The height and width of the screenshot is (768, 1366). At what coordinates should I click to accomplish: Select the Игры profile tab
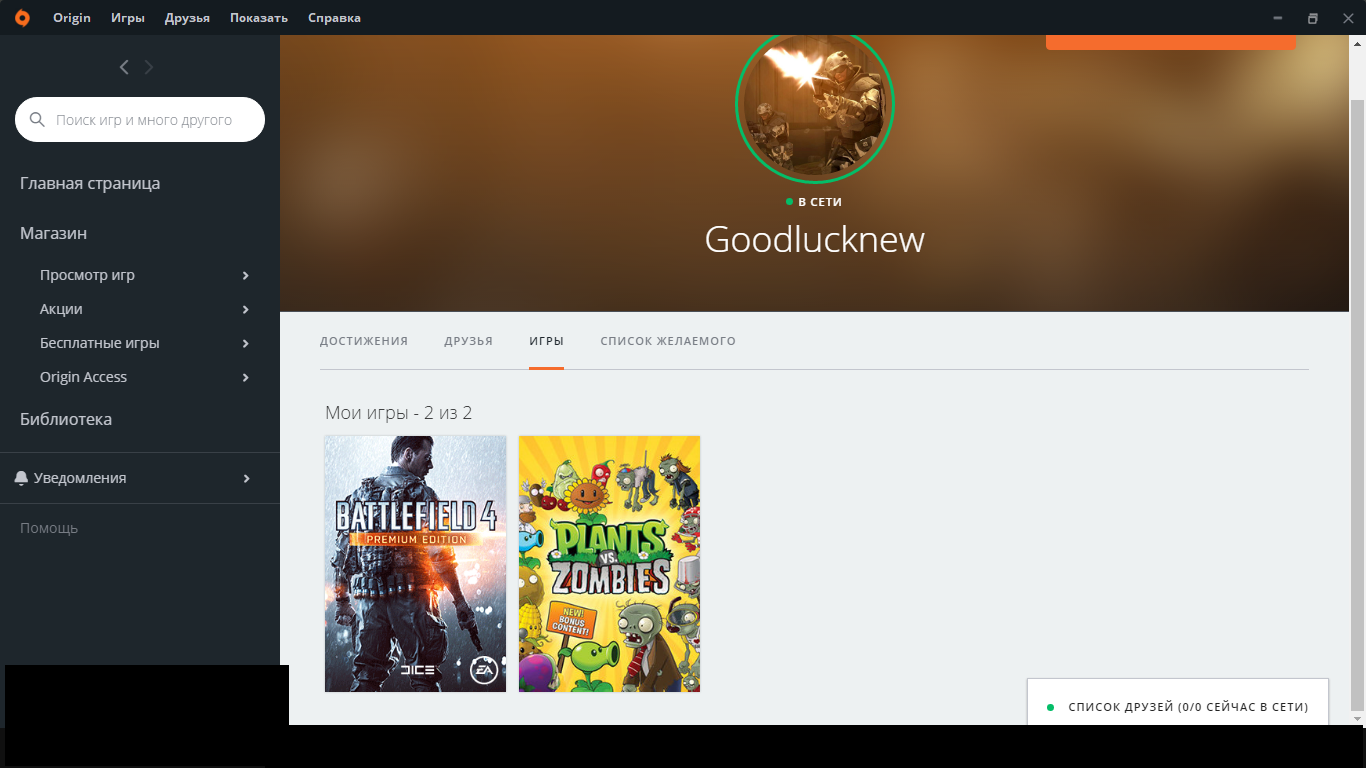(x=547, y=341)
